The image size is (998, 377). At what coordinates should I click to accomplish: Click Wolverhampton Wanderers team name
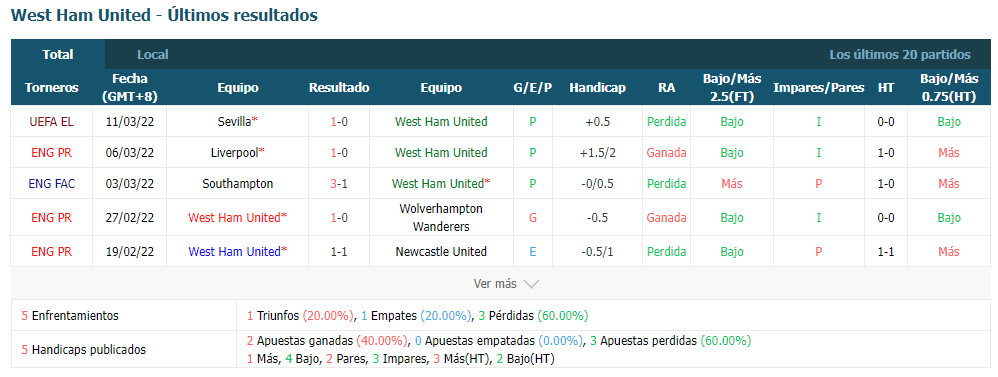441,218
